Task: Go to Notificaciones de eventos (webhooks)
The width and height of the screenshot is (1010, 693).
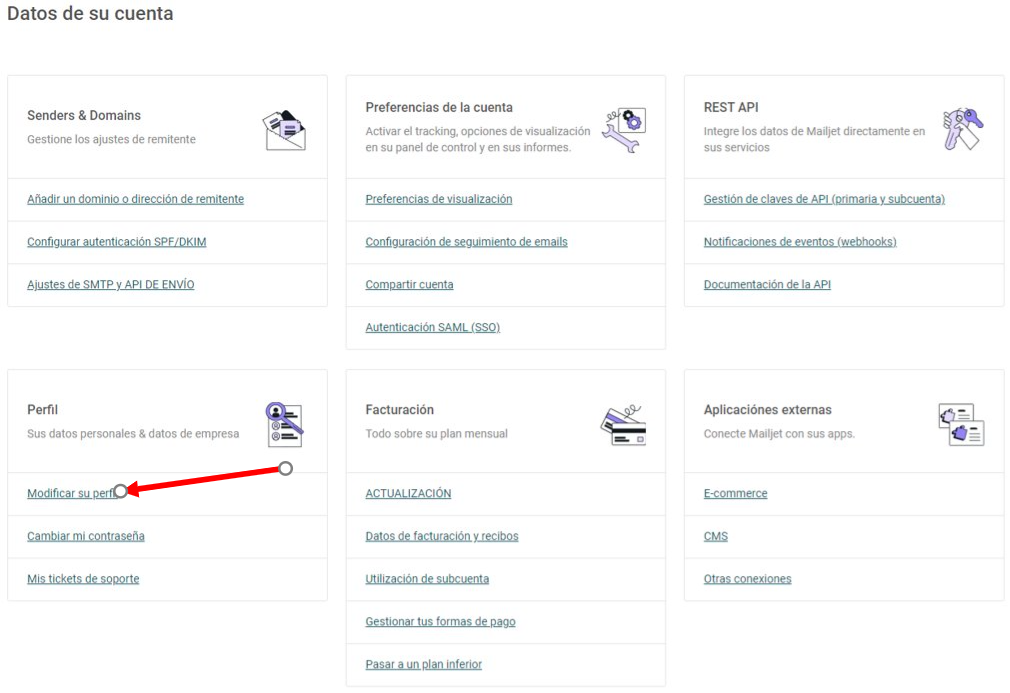Action: [x=800, y=242]
